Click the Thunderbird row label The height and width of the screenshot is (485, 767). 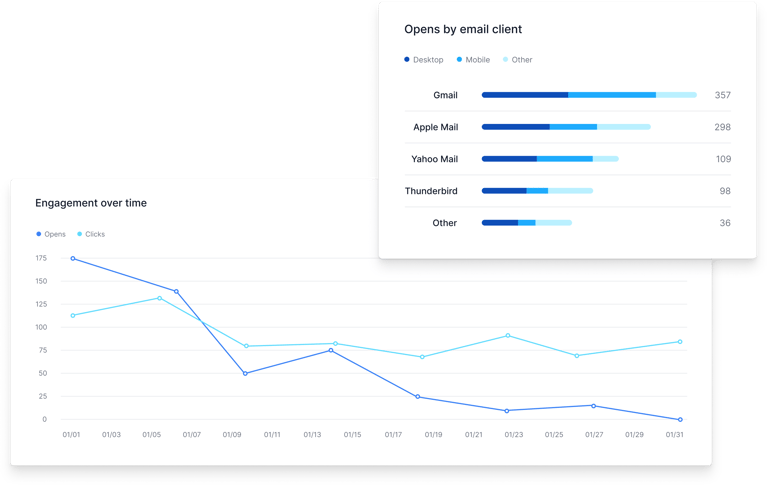click(x=431, y=191)
